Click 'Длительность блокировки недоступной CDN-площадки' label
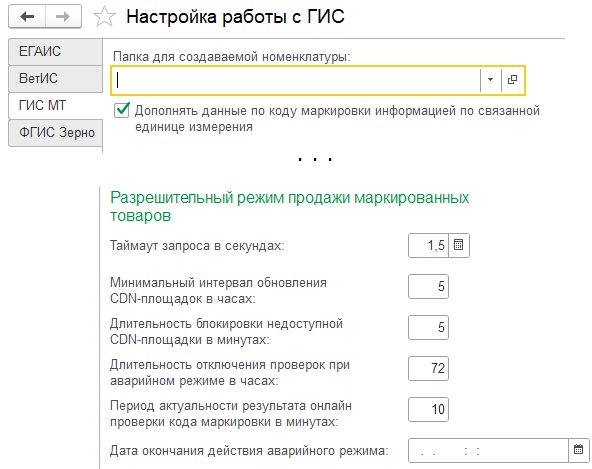Screen dimensions: 592x469 (226, 332)
